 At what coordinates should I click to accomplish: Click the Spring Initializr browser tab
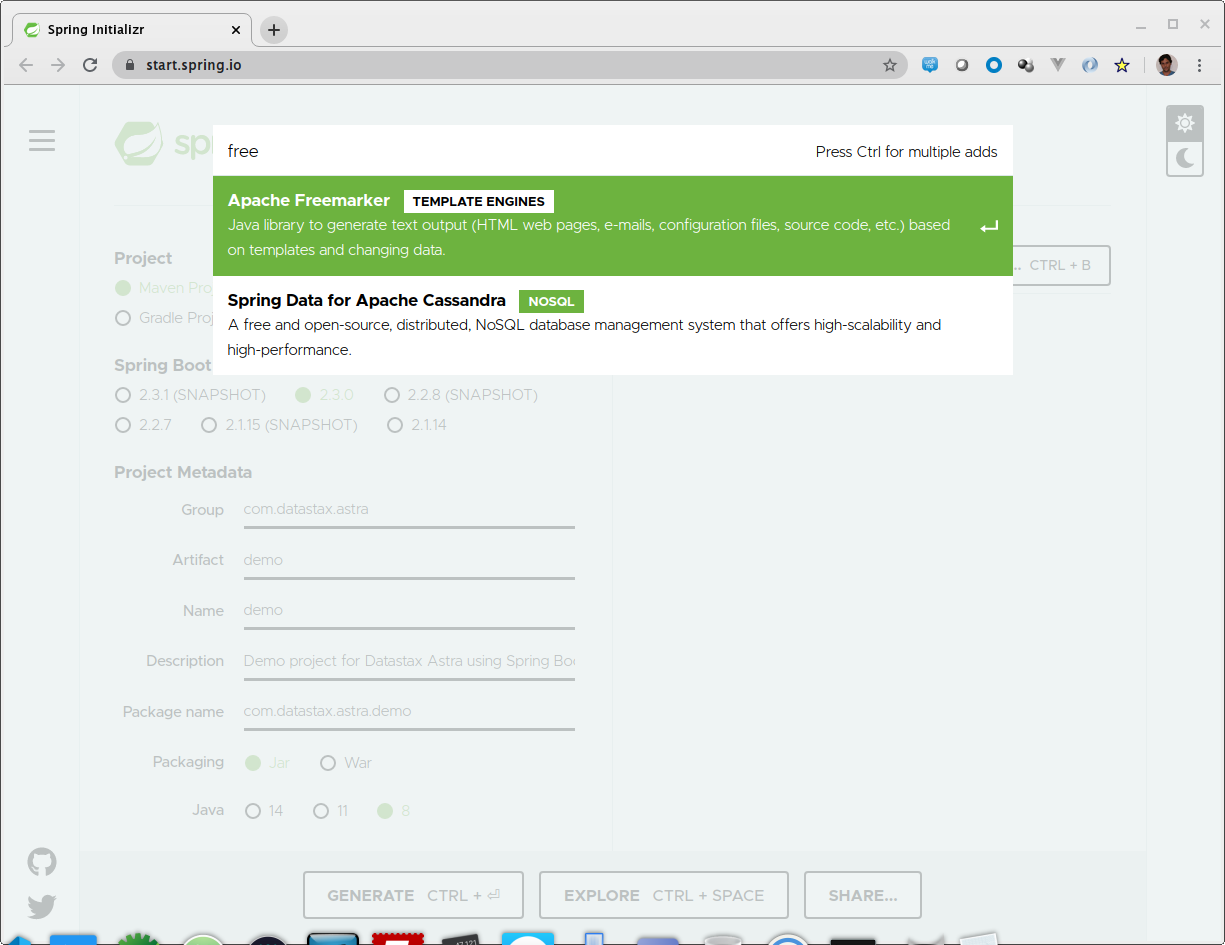132,30
